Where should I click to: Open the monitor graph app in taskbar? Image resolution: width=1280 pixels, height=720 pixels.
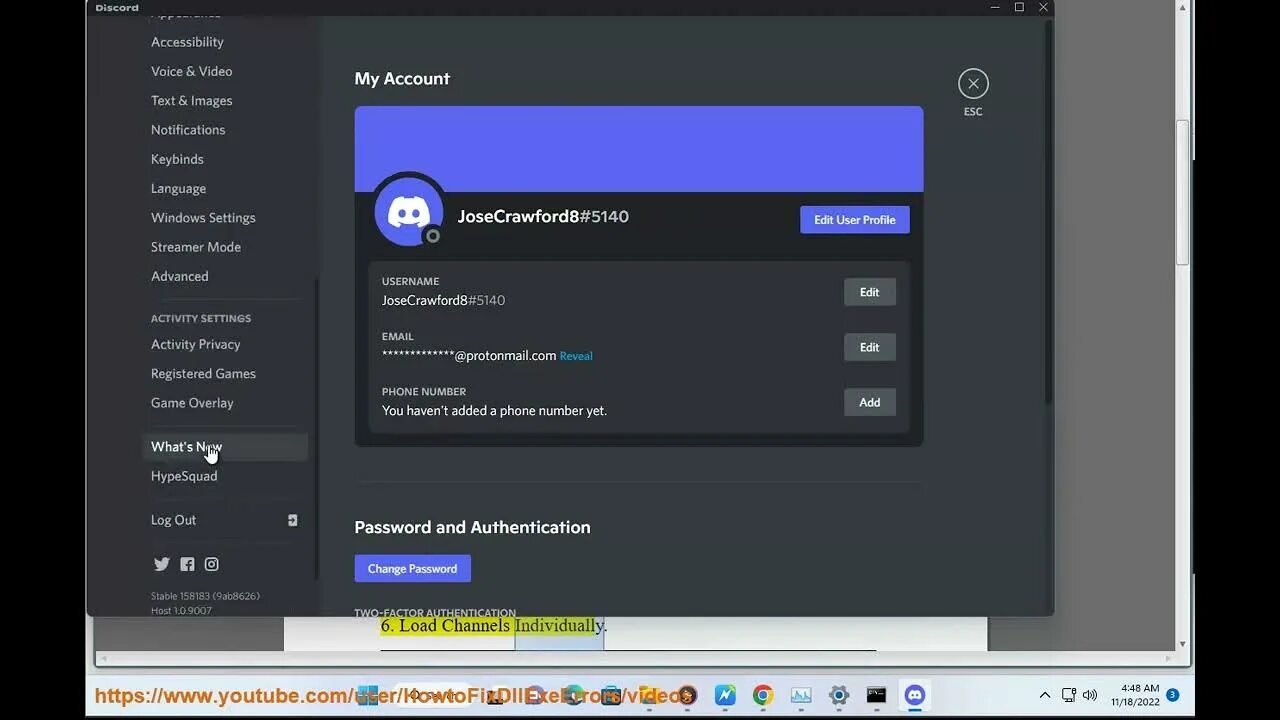point(801,695)
